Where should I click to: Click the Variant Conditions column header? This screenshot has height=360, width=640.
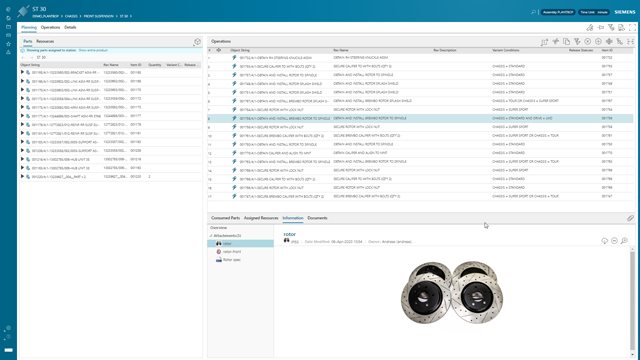[506, 50]
